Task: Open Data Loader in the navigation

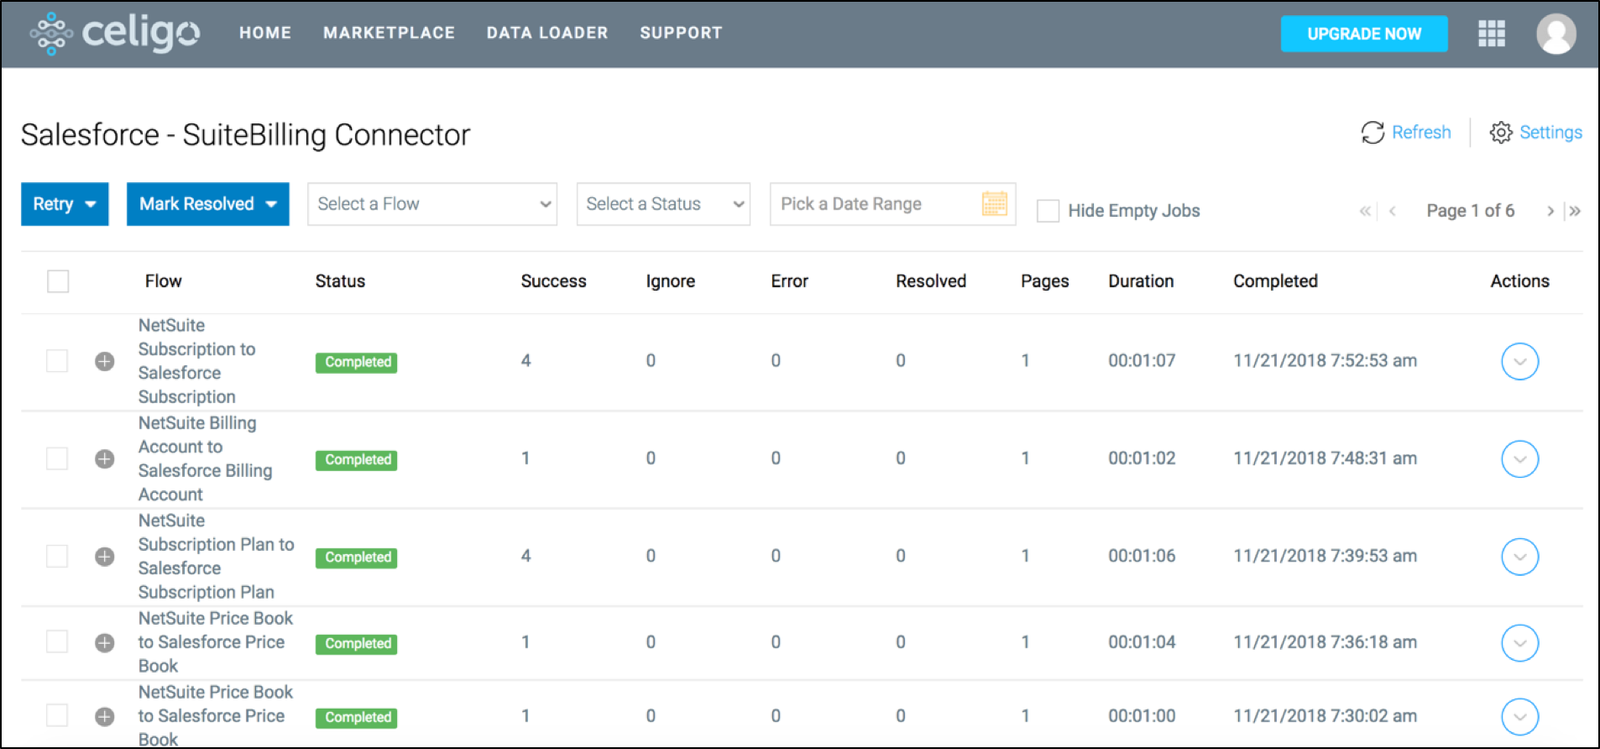Action: click(547, 33)
